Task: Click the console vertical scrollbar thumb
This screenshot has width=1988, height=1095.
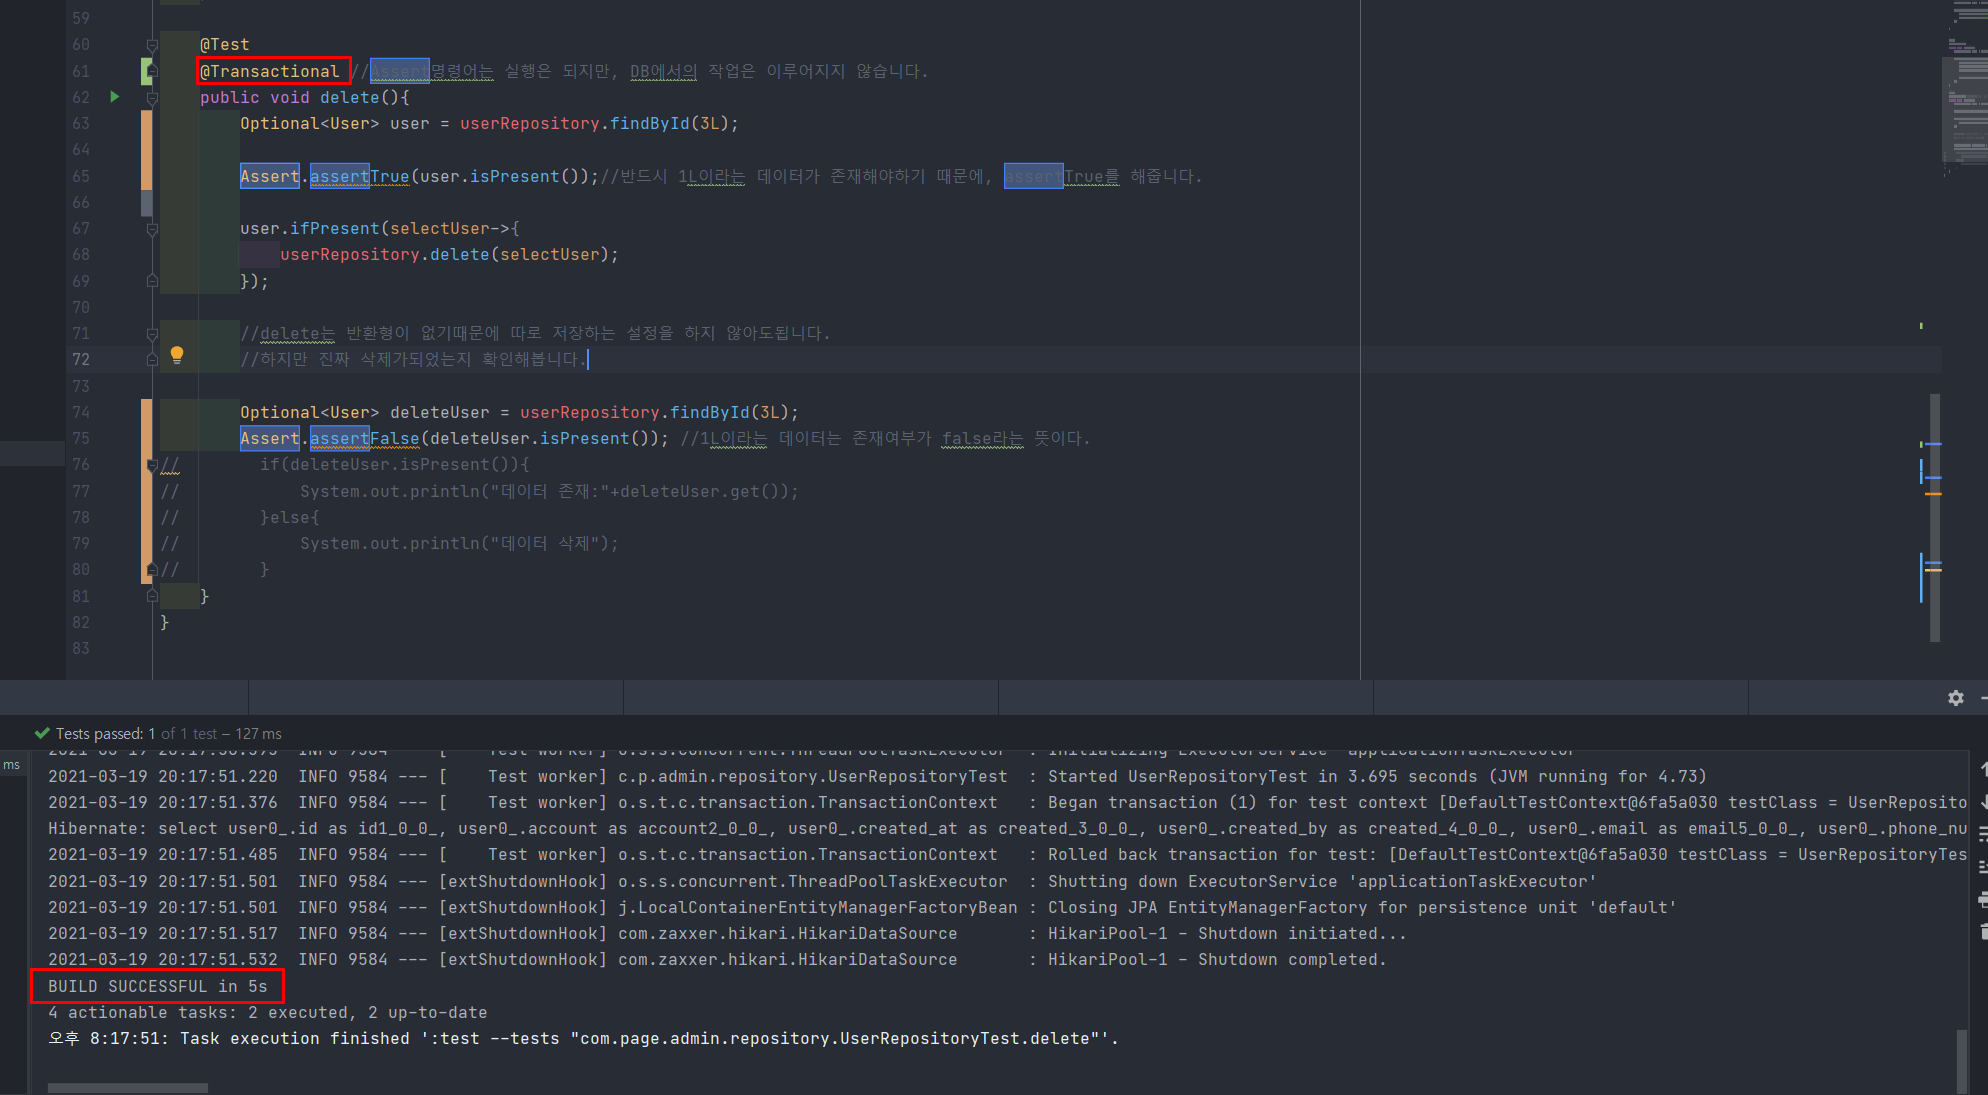Action: (1961, 1060)
